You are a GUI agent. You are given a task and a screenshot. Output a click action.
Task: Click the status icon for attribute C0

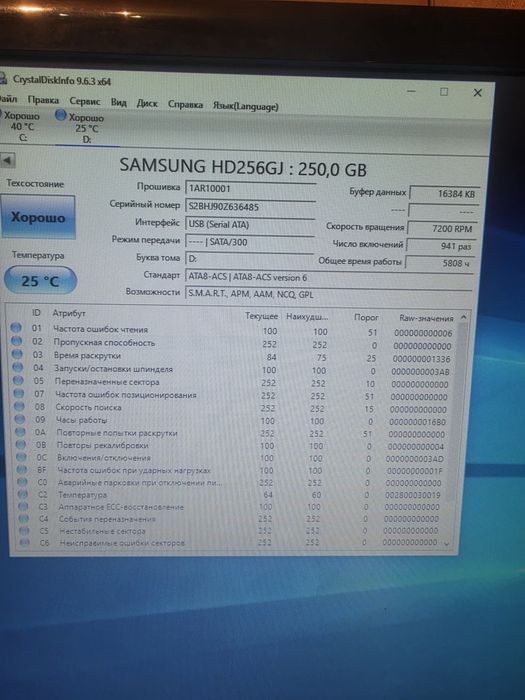23,482
